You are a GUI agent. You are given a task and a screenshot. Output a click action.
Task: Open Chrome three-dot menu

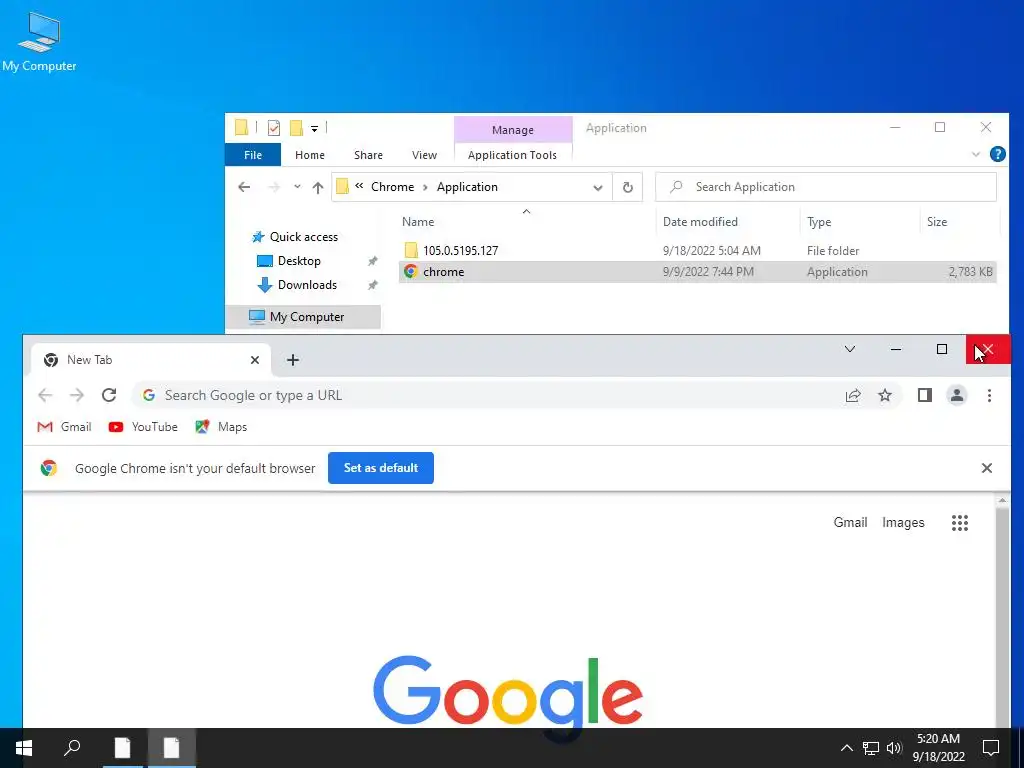pyautogui.click(x=989, y=395)
